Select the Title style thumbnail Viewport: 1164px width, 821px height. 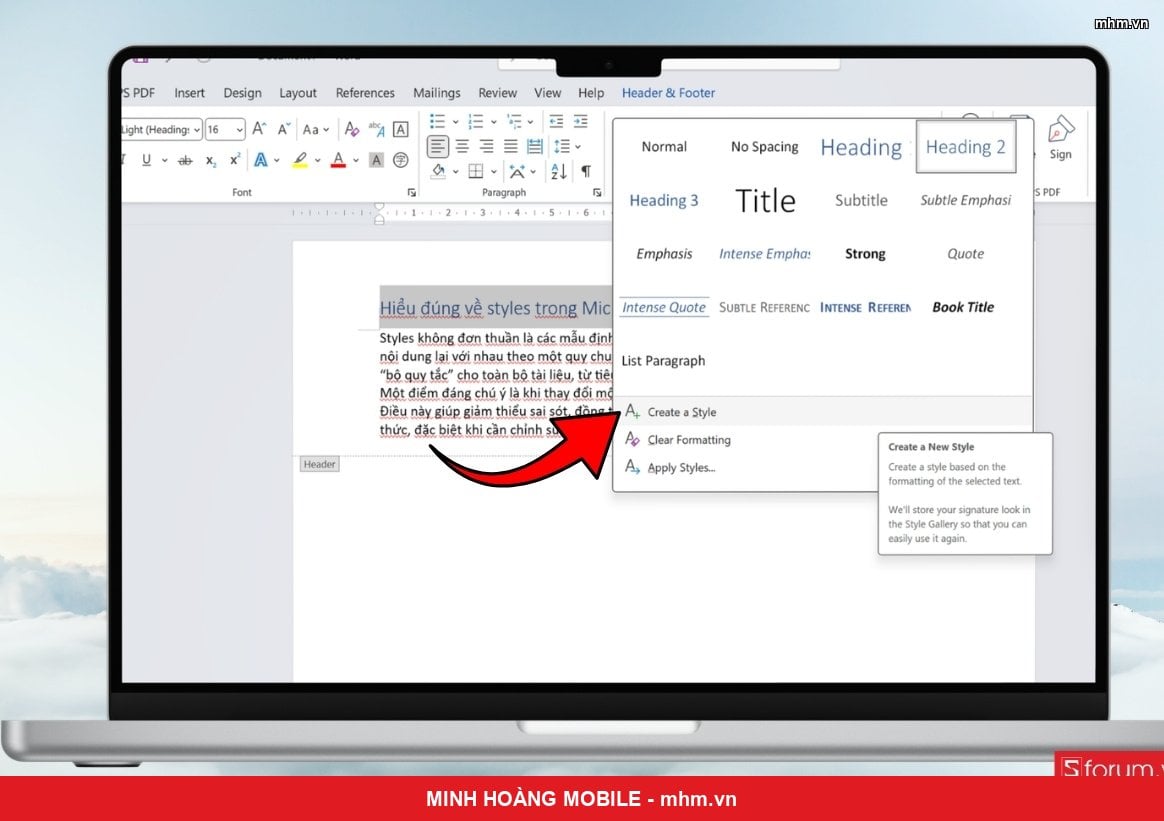[765, 200]
